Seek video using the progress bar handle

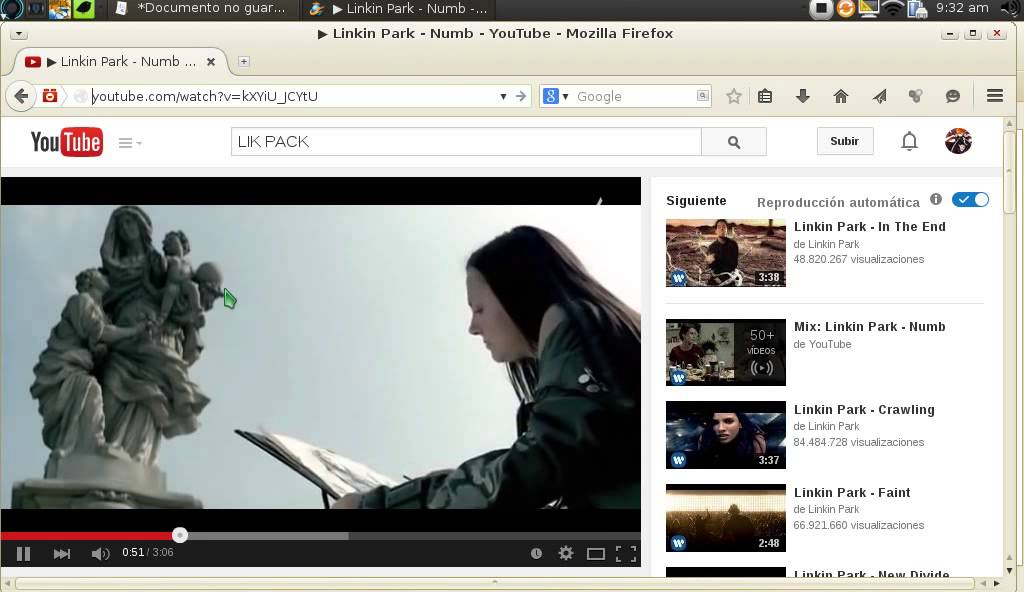tap(180, 535)
